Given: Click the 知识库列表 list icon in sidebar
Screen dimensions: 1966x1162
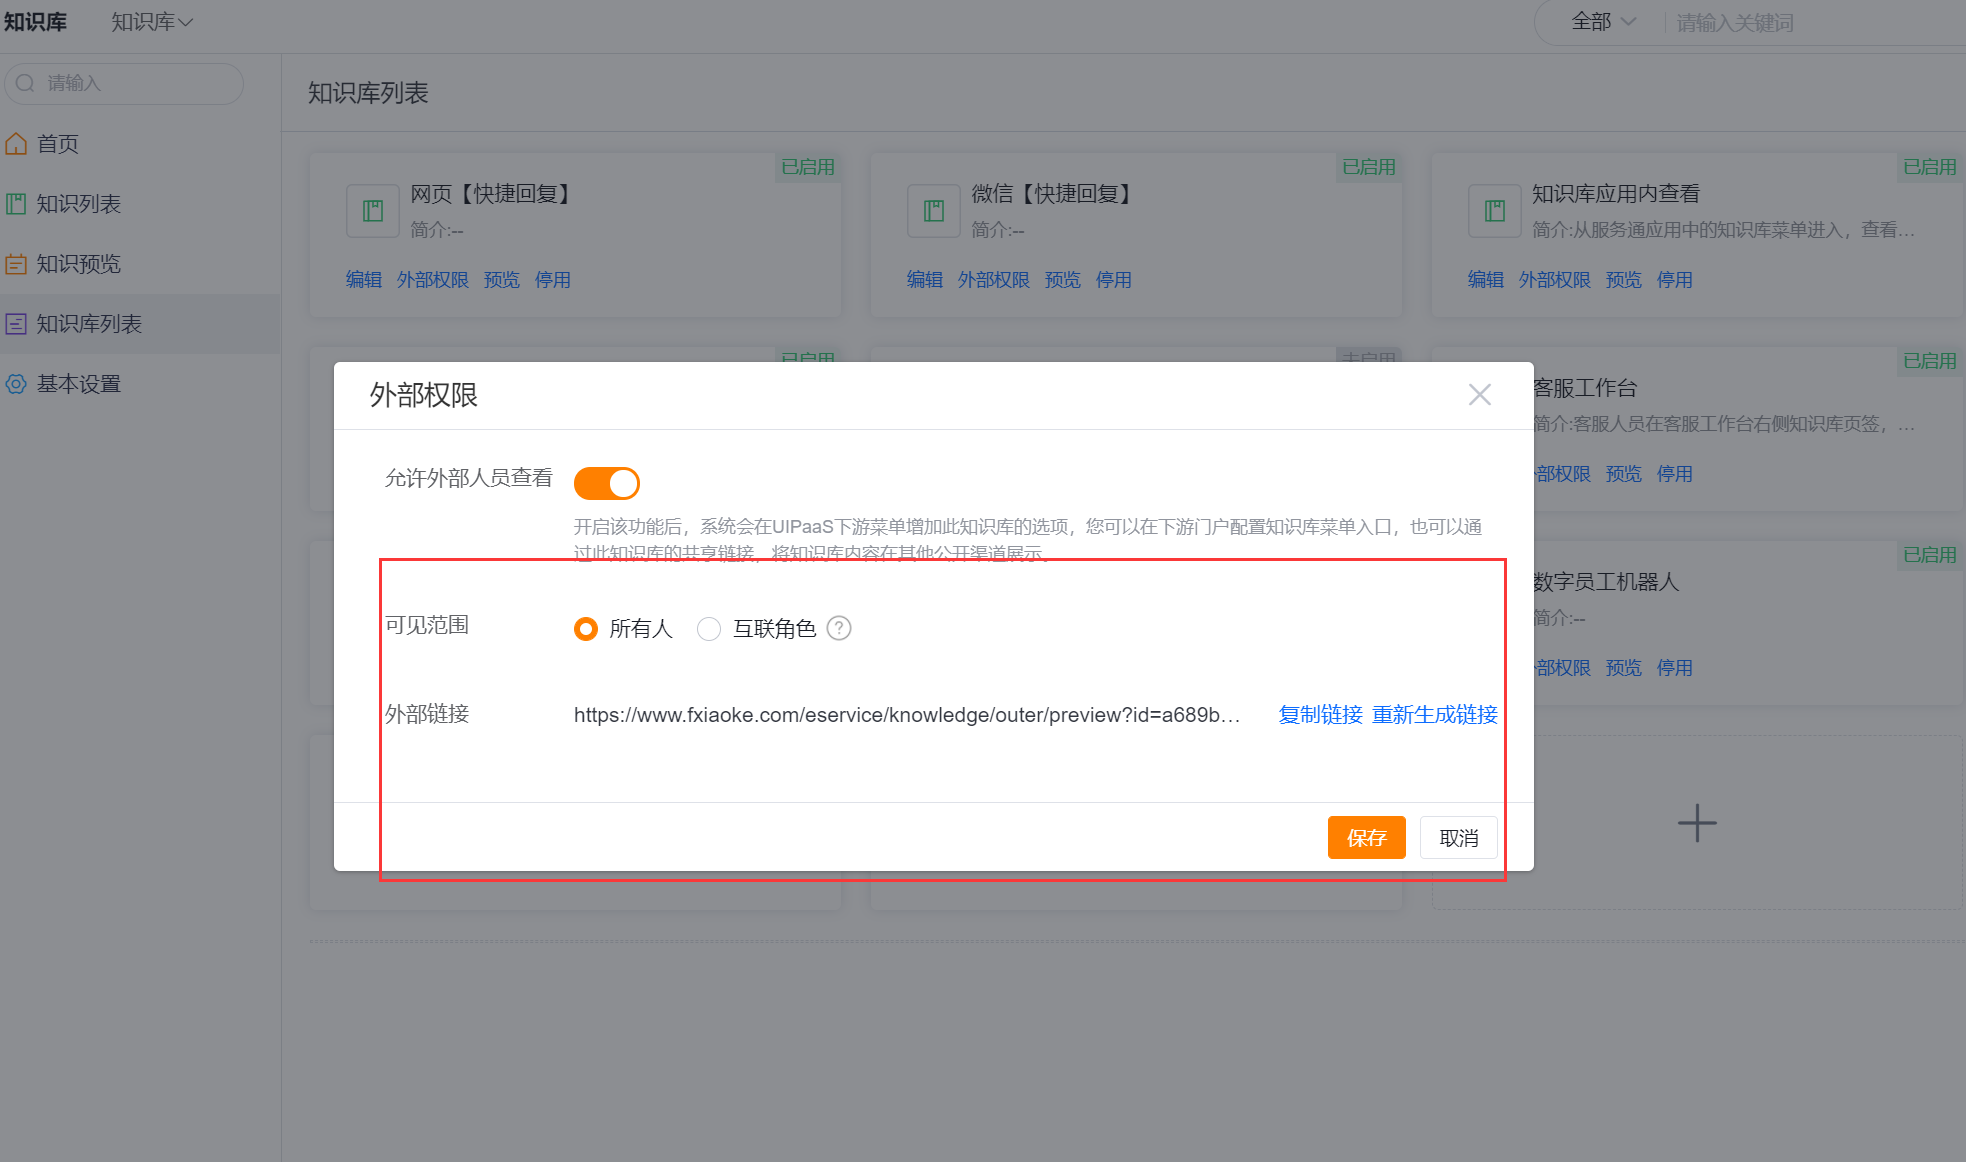Looking at the screenshot, I should tap(16, 324).
